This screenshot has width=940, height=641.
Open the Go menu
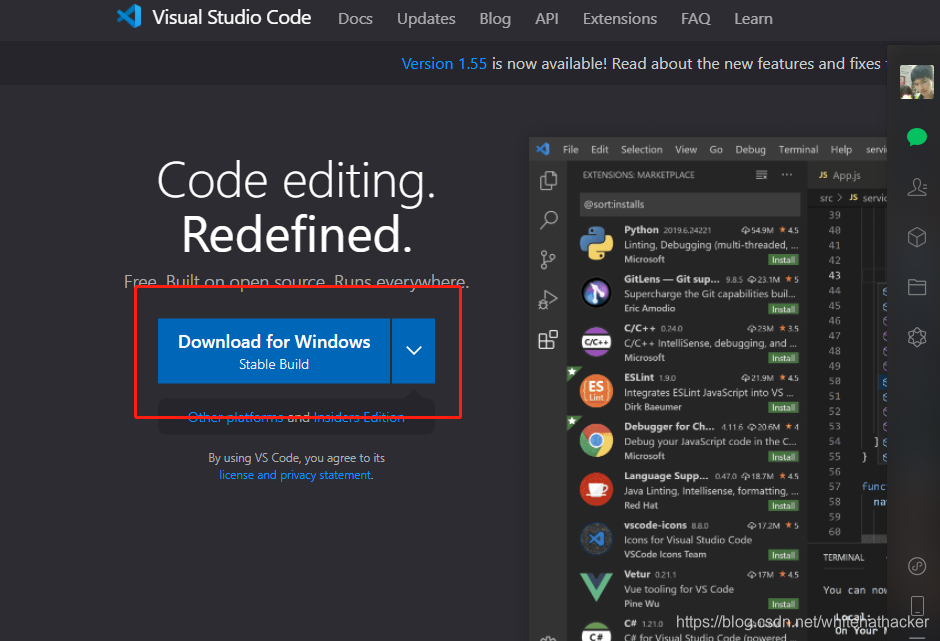coord(716,149)
